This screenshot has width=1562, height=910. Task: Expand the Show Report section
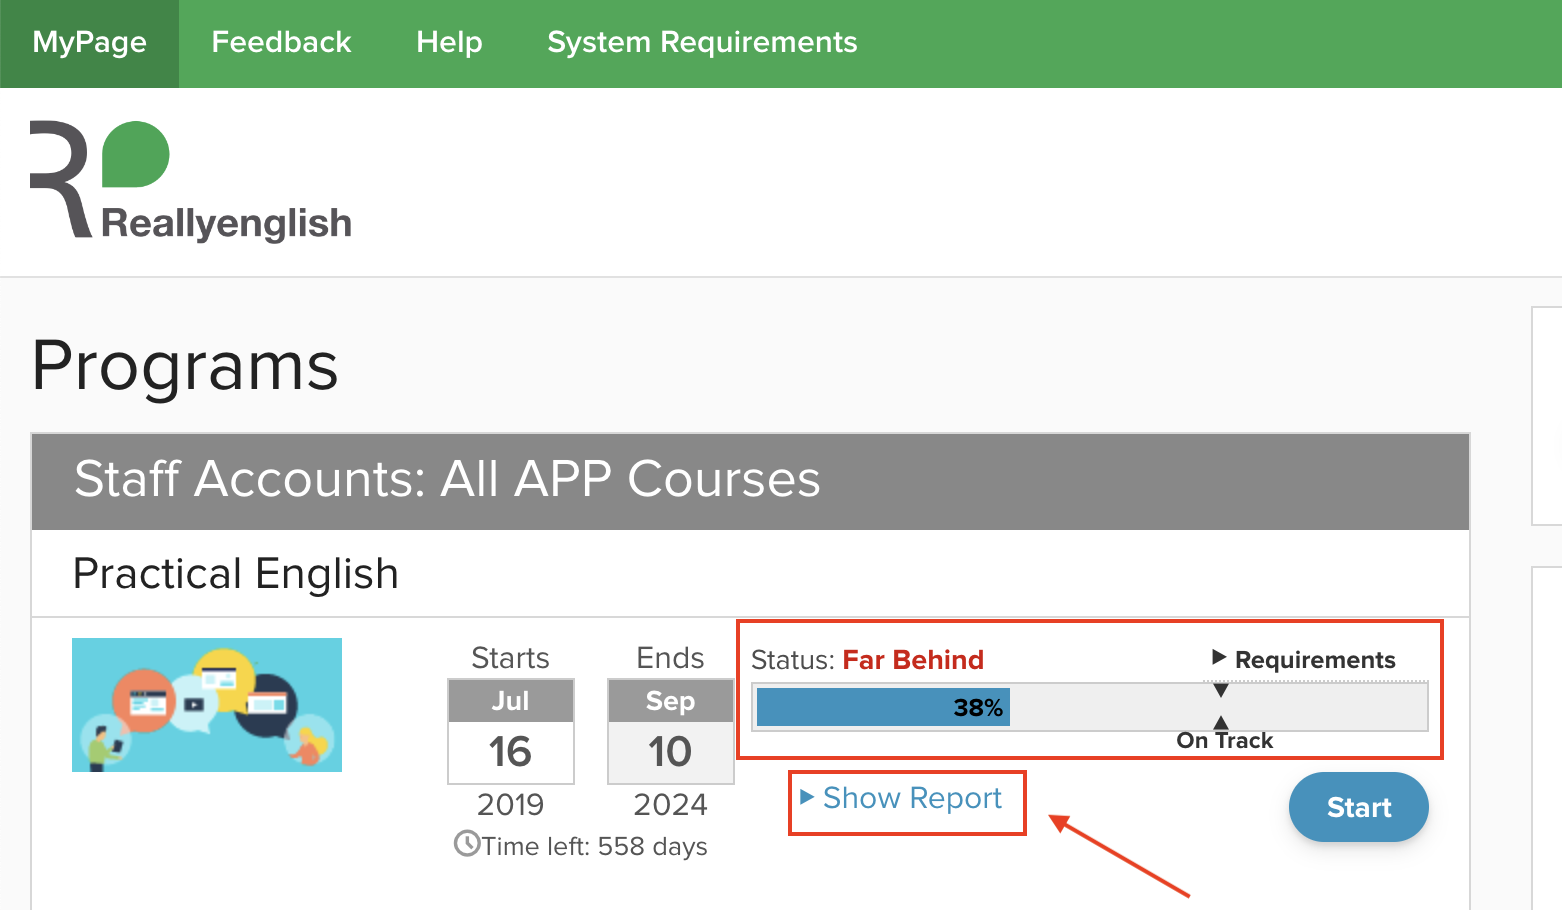tap(910, 798)
